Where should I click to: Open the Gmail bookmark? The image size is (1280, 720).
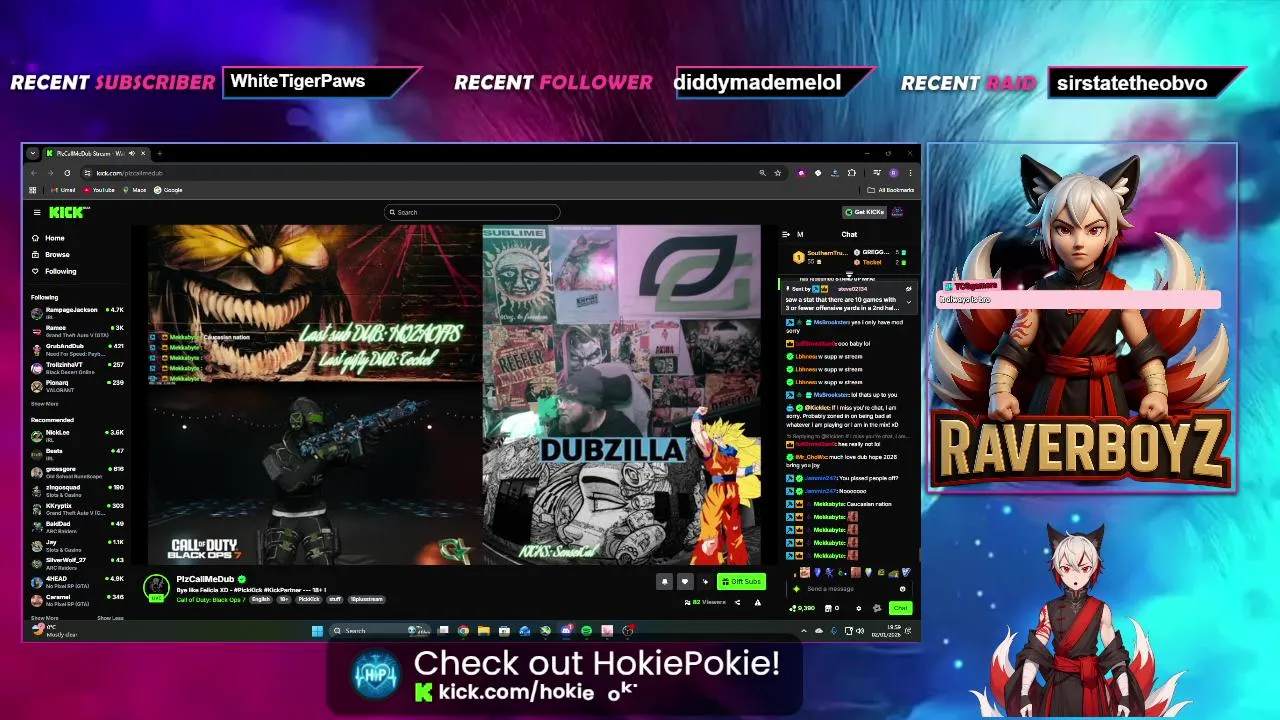[63, 190]
